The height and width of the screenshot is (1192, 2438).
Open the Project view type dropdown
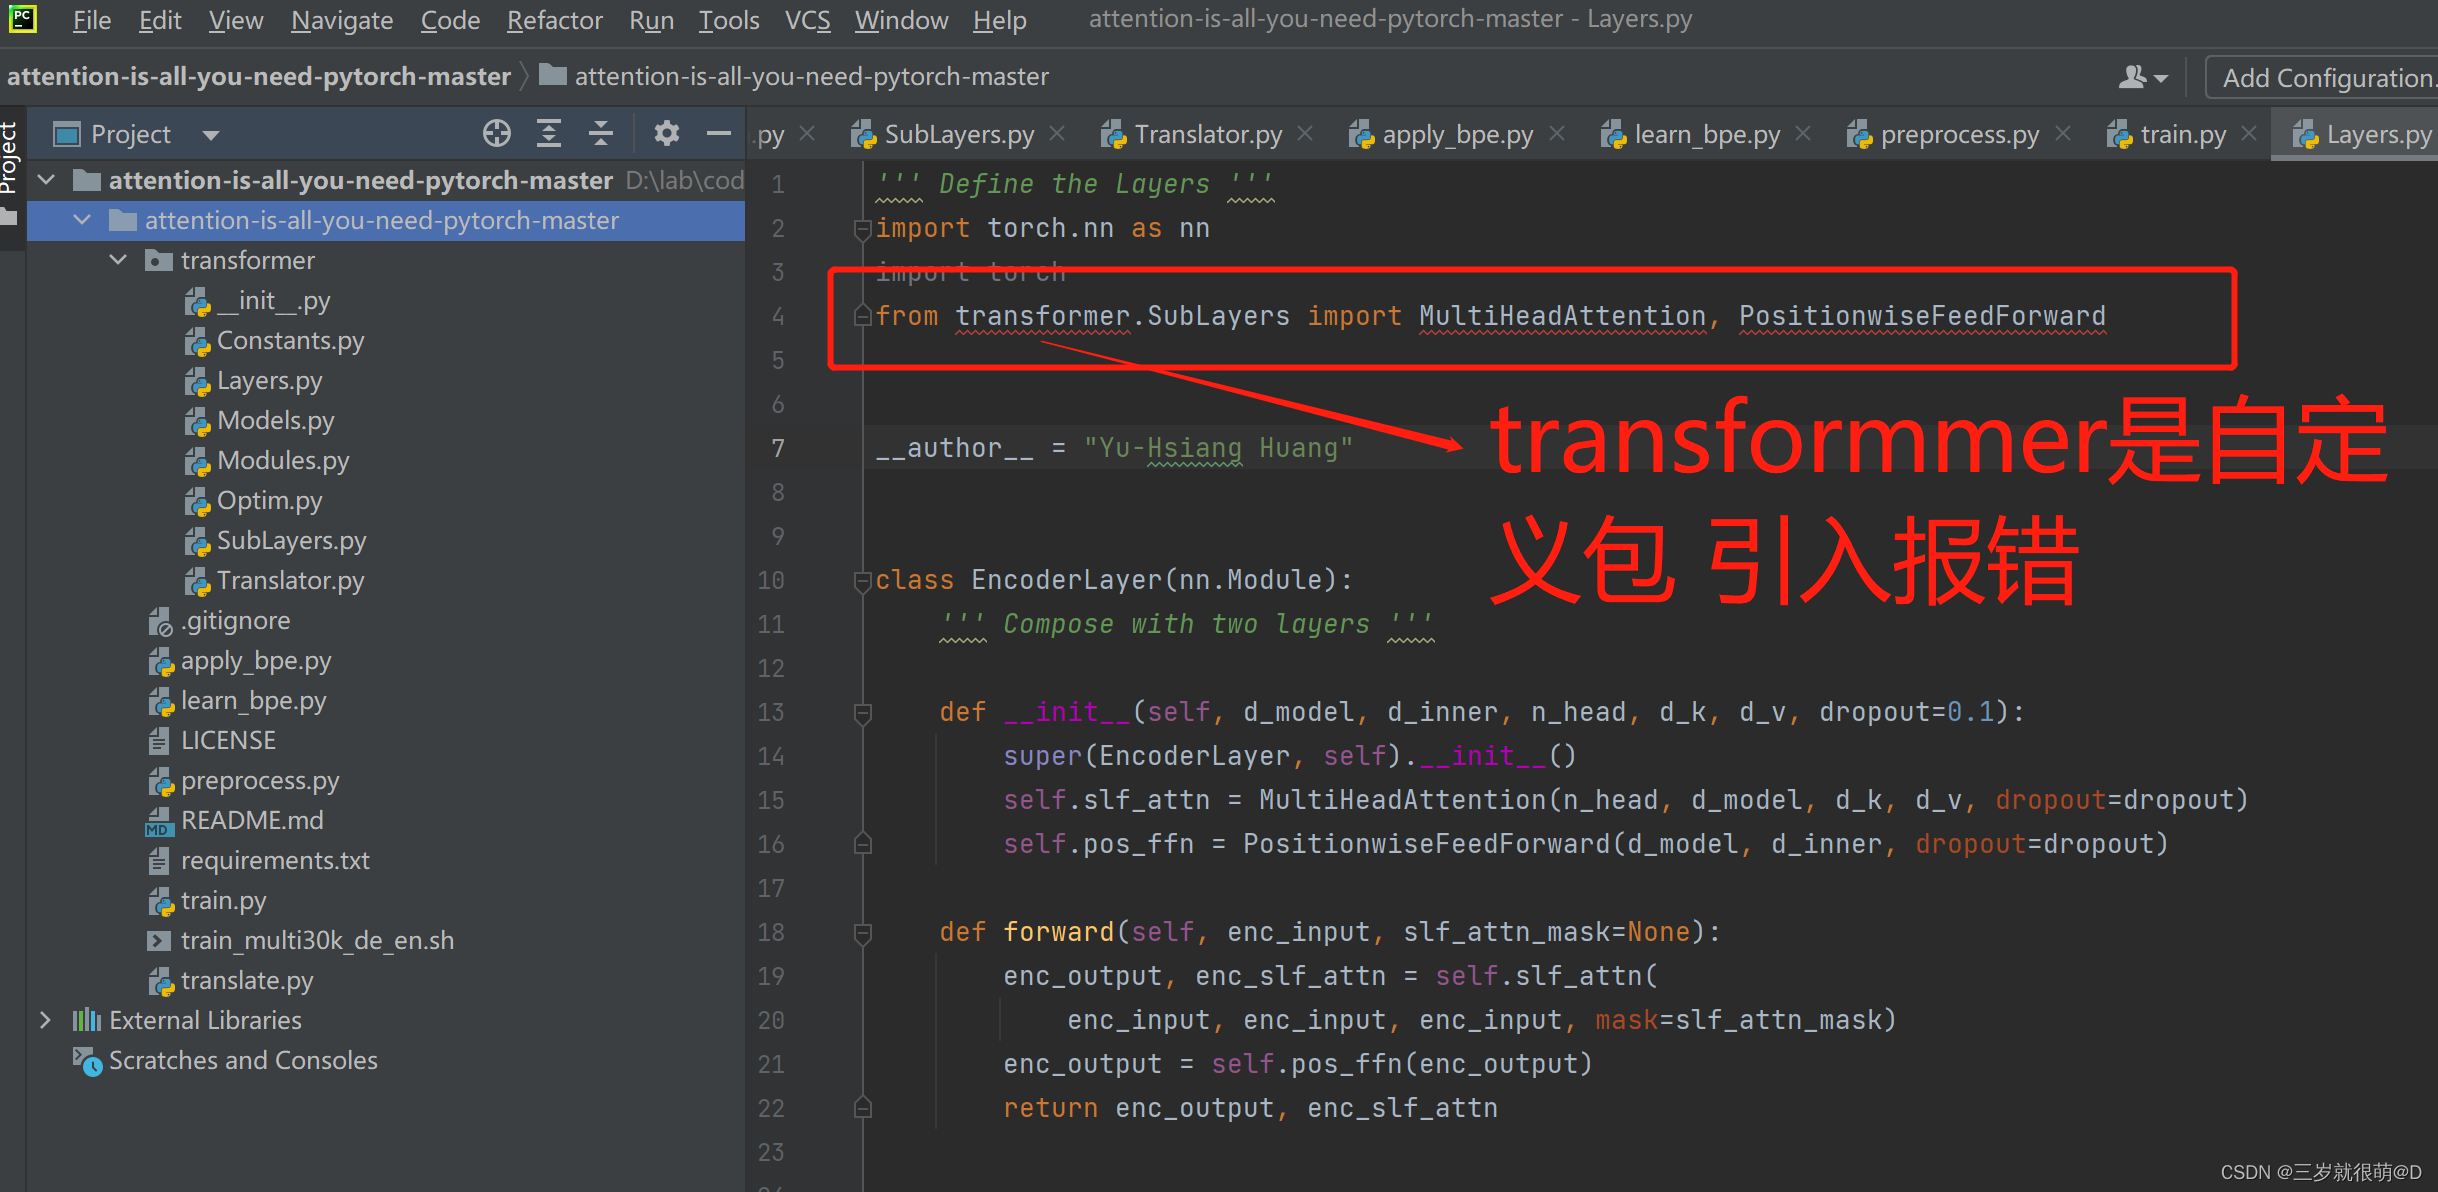(x=210, y=135)
